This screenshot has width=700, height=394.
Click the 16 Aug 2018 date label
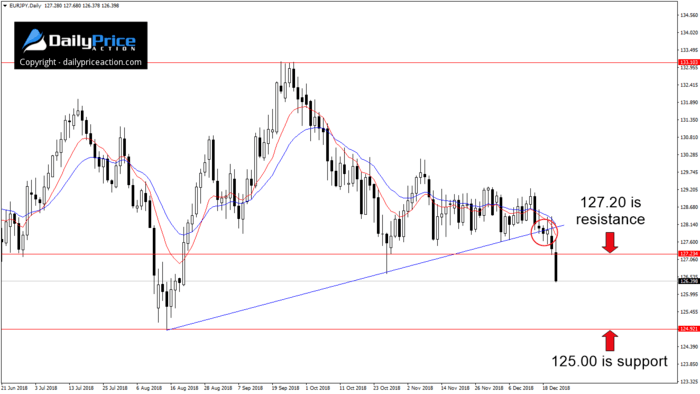[x=184, y=388]
